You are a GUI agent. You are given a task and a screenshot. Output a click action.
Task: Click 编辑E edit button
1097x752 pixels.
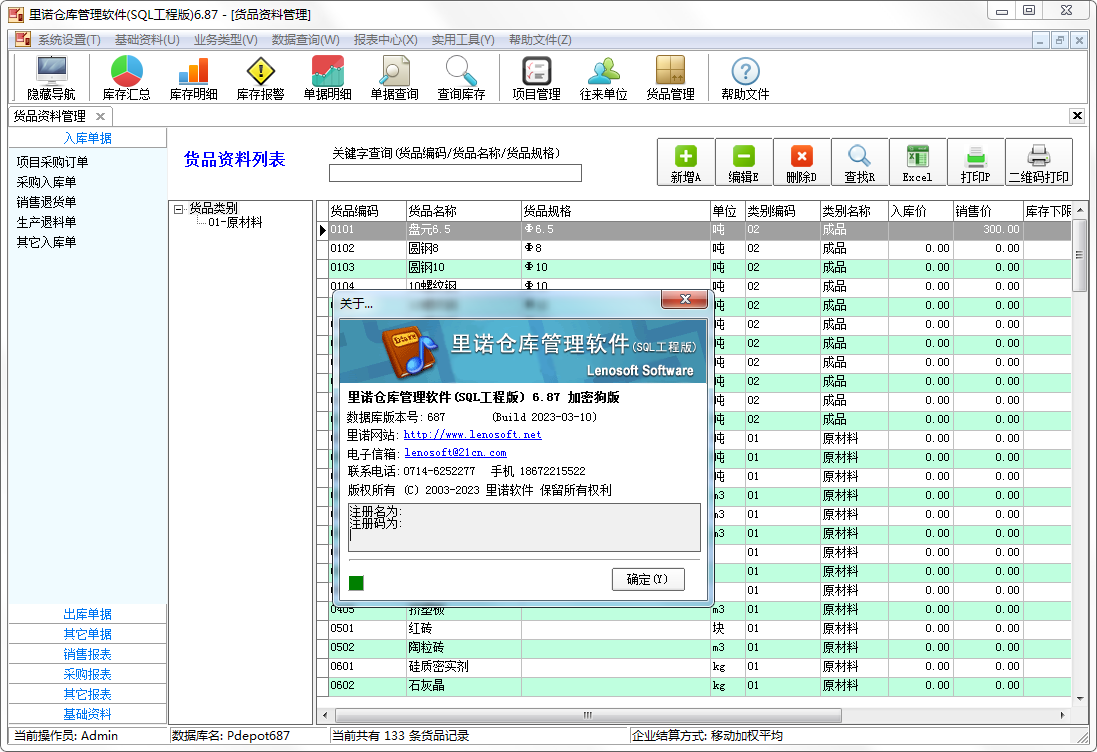tap(744, 162)
